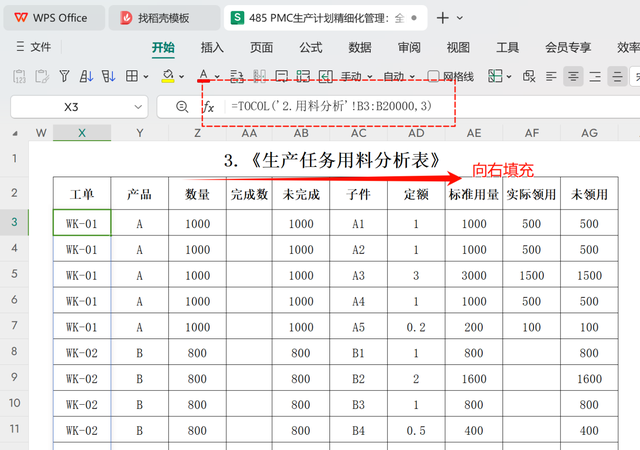
Task: Expand the font color dropdown arrow
Action: pyautogui.click(x=217, y=77)
